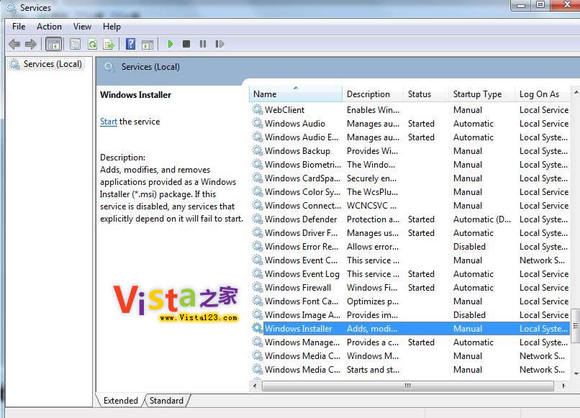Viewport: 580px width, 418px height.
Task: Open the View menu
Action: click(x=82, y=27)
